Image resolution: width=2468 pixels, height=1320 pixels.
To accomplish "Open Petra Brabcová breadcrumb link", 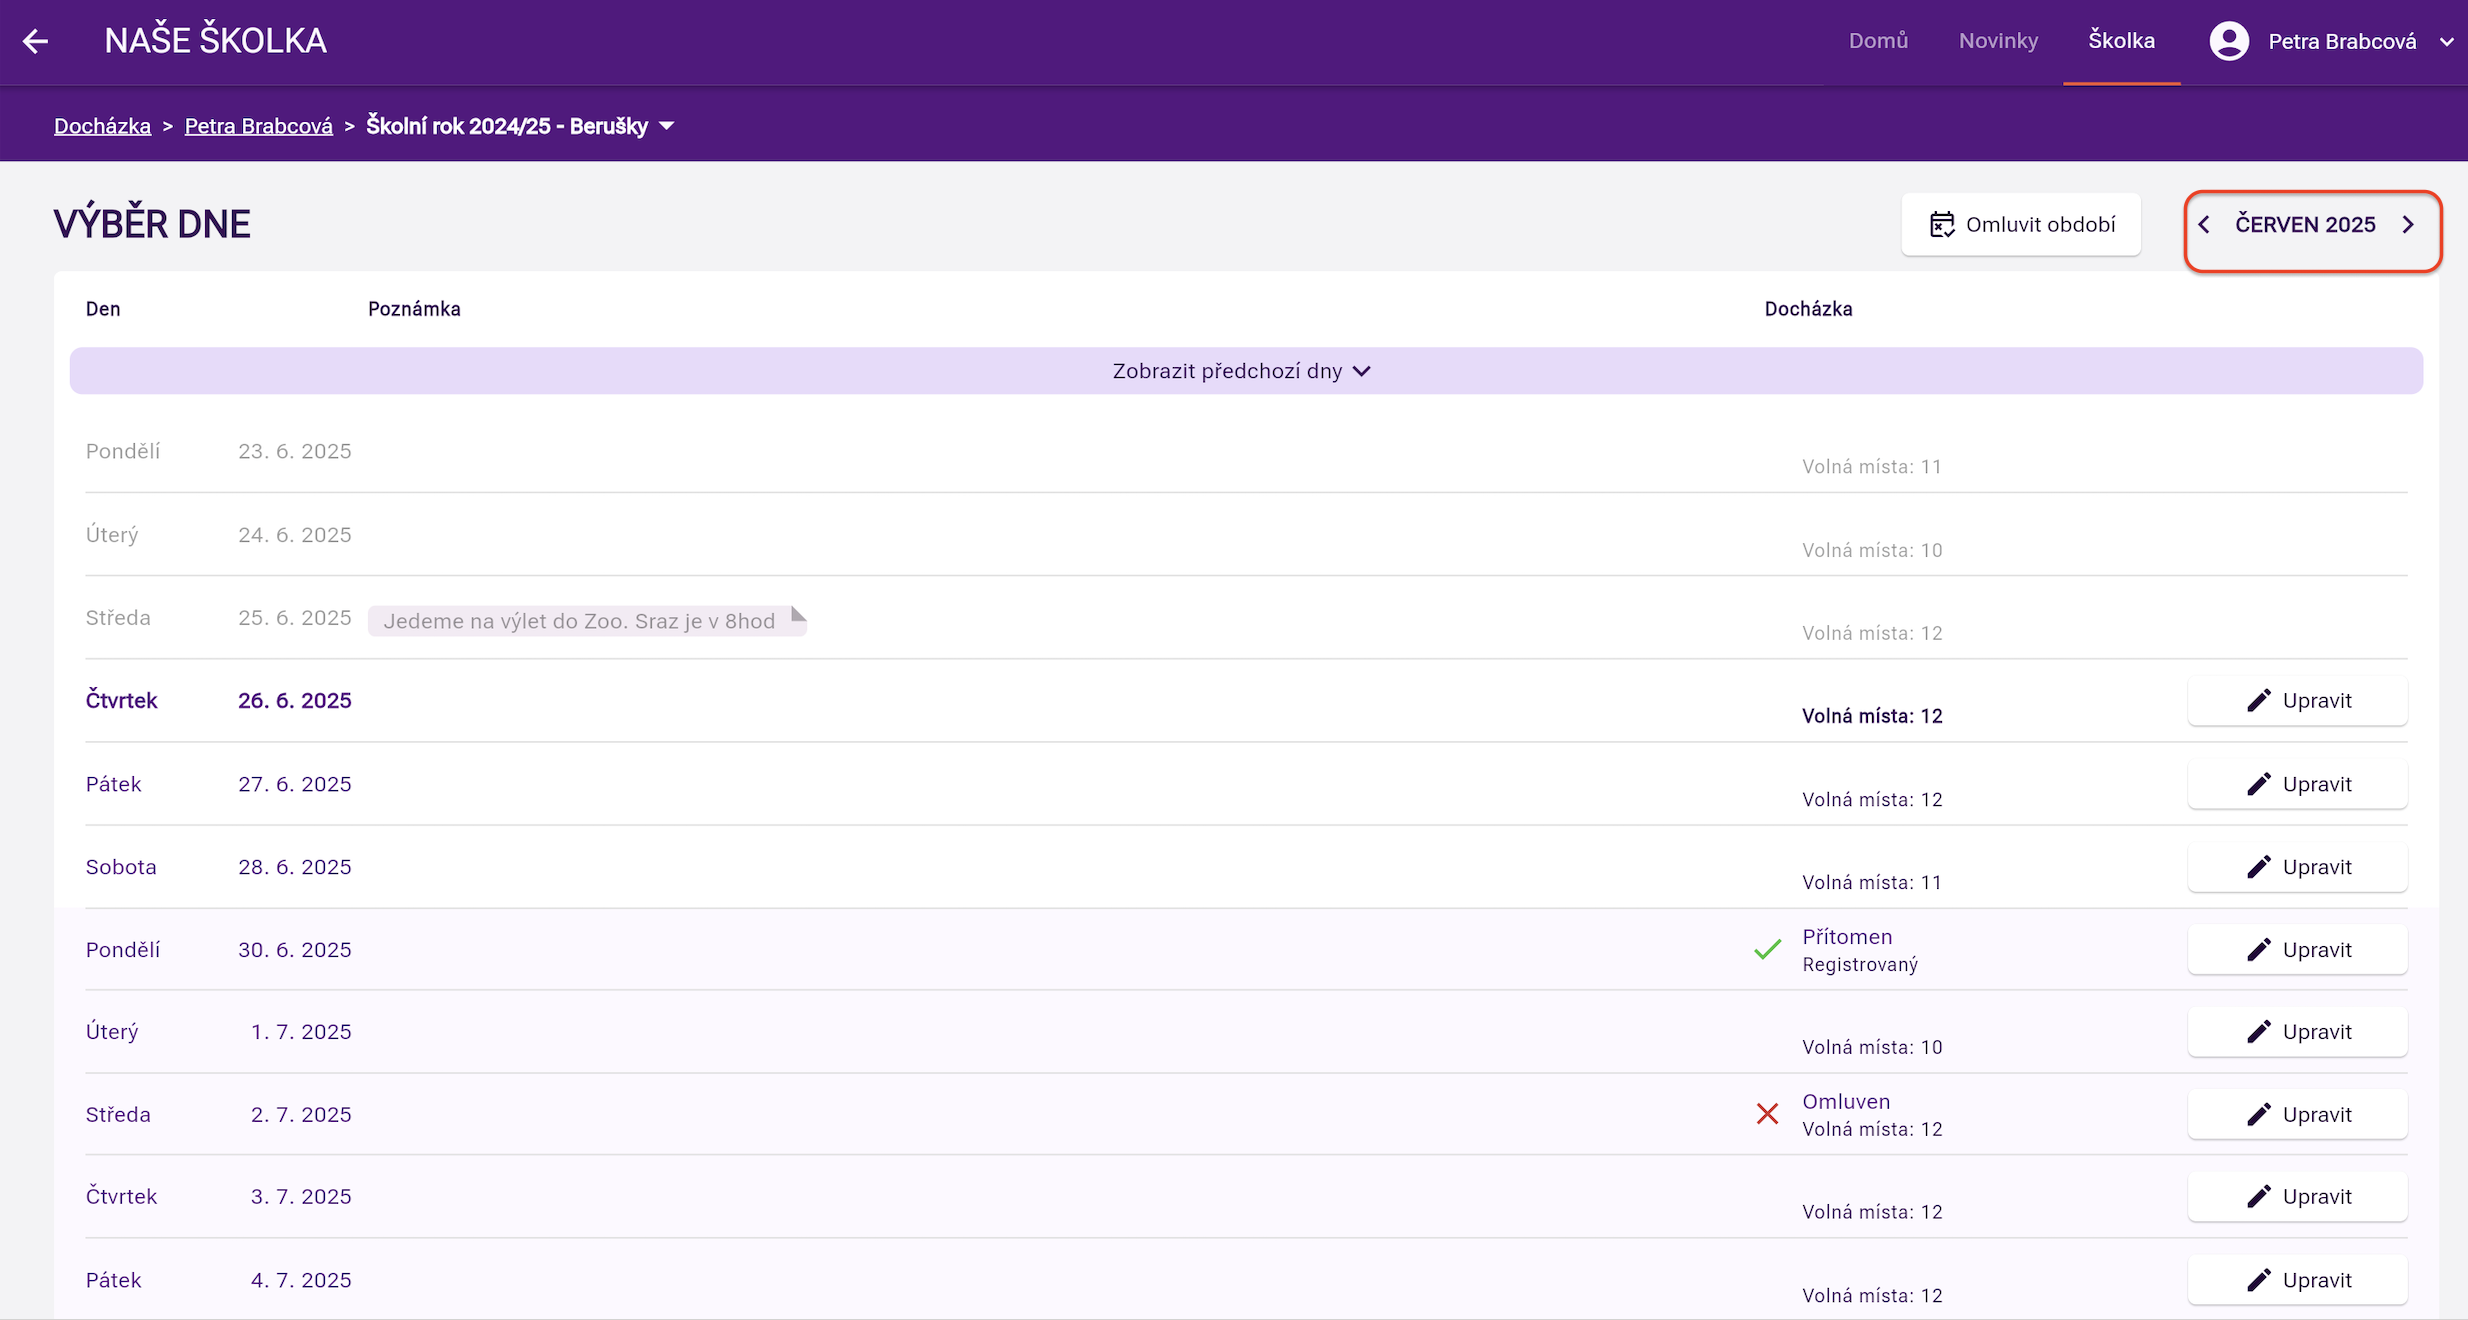I will point(258,126).
